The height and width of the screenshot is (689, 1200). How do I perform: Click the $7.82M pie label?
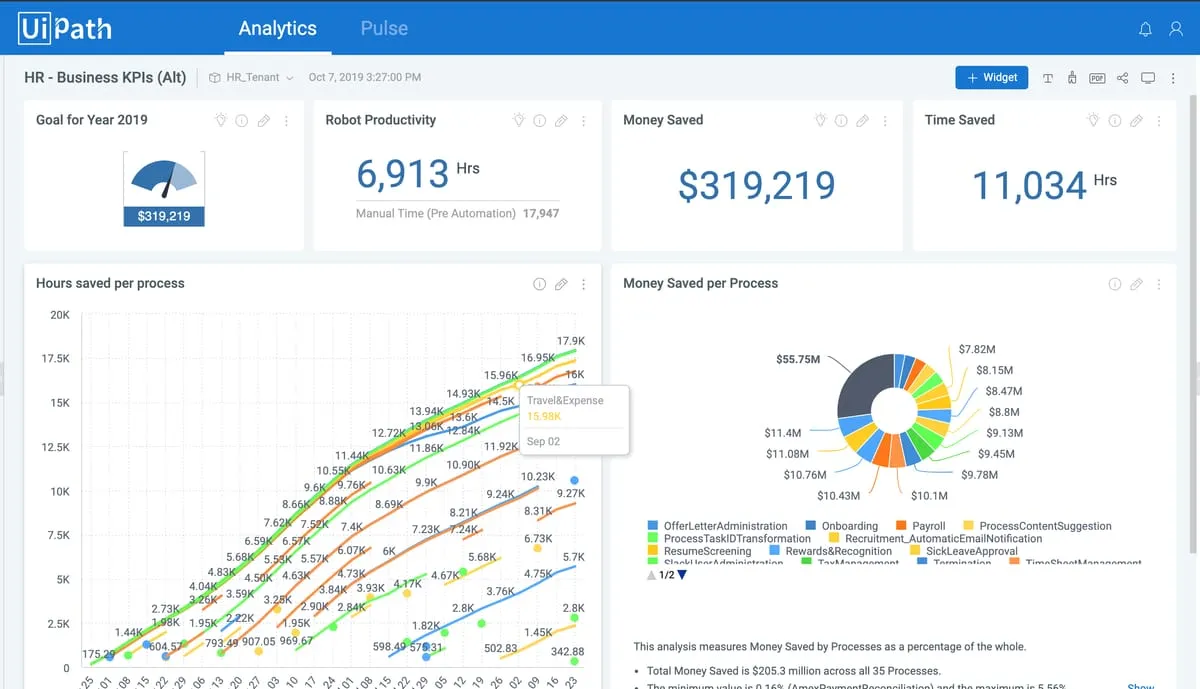tap(977, 349)
